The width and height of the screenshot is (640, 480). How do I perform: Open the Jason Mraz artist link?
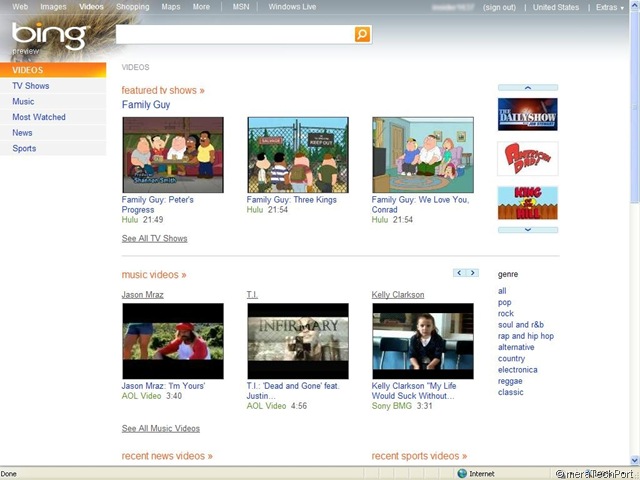pos(142,295)
